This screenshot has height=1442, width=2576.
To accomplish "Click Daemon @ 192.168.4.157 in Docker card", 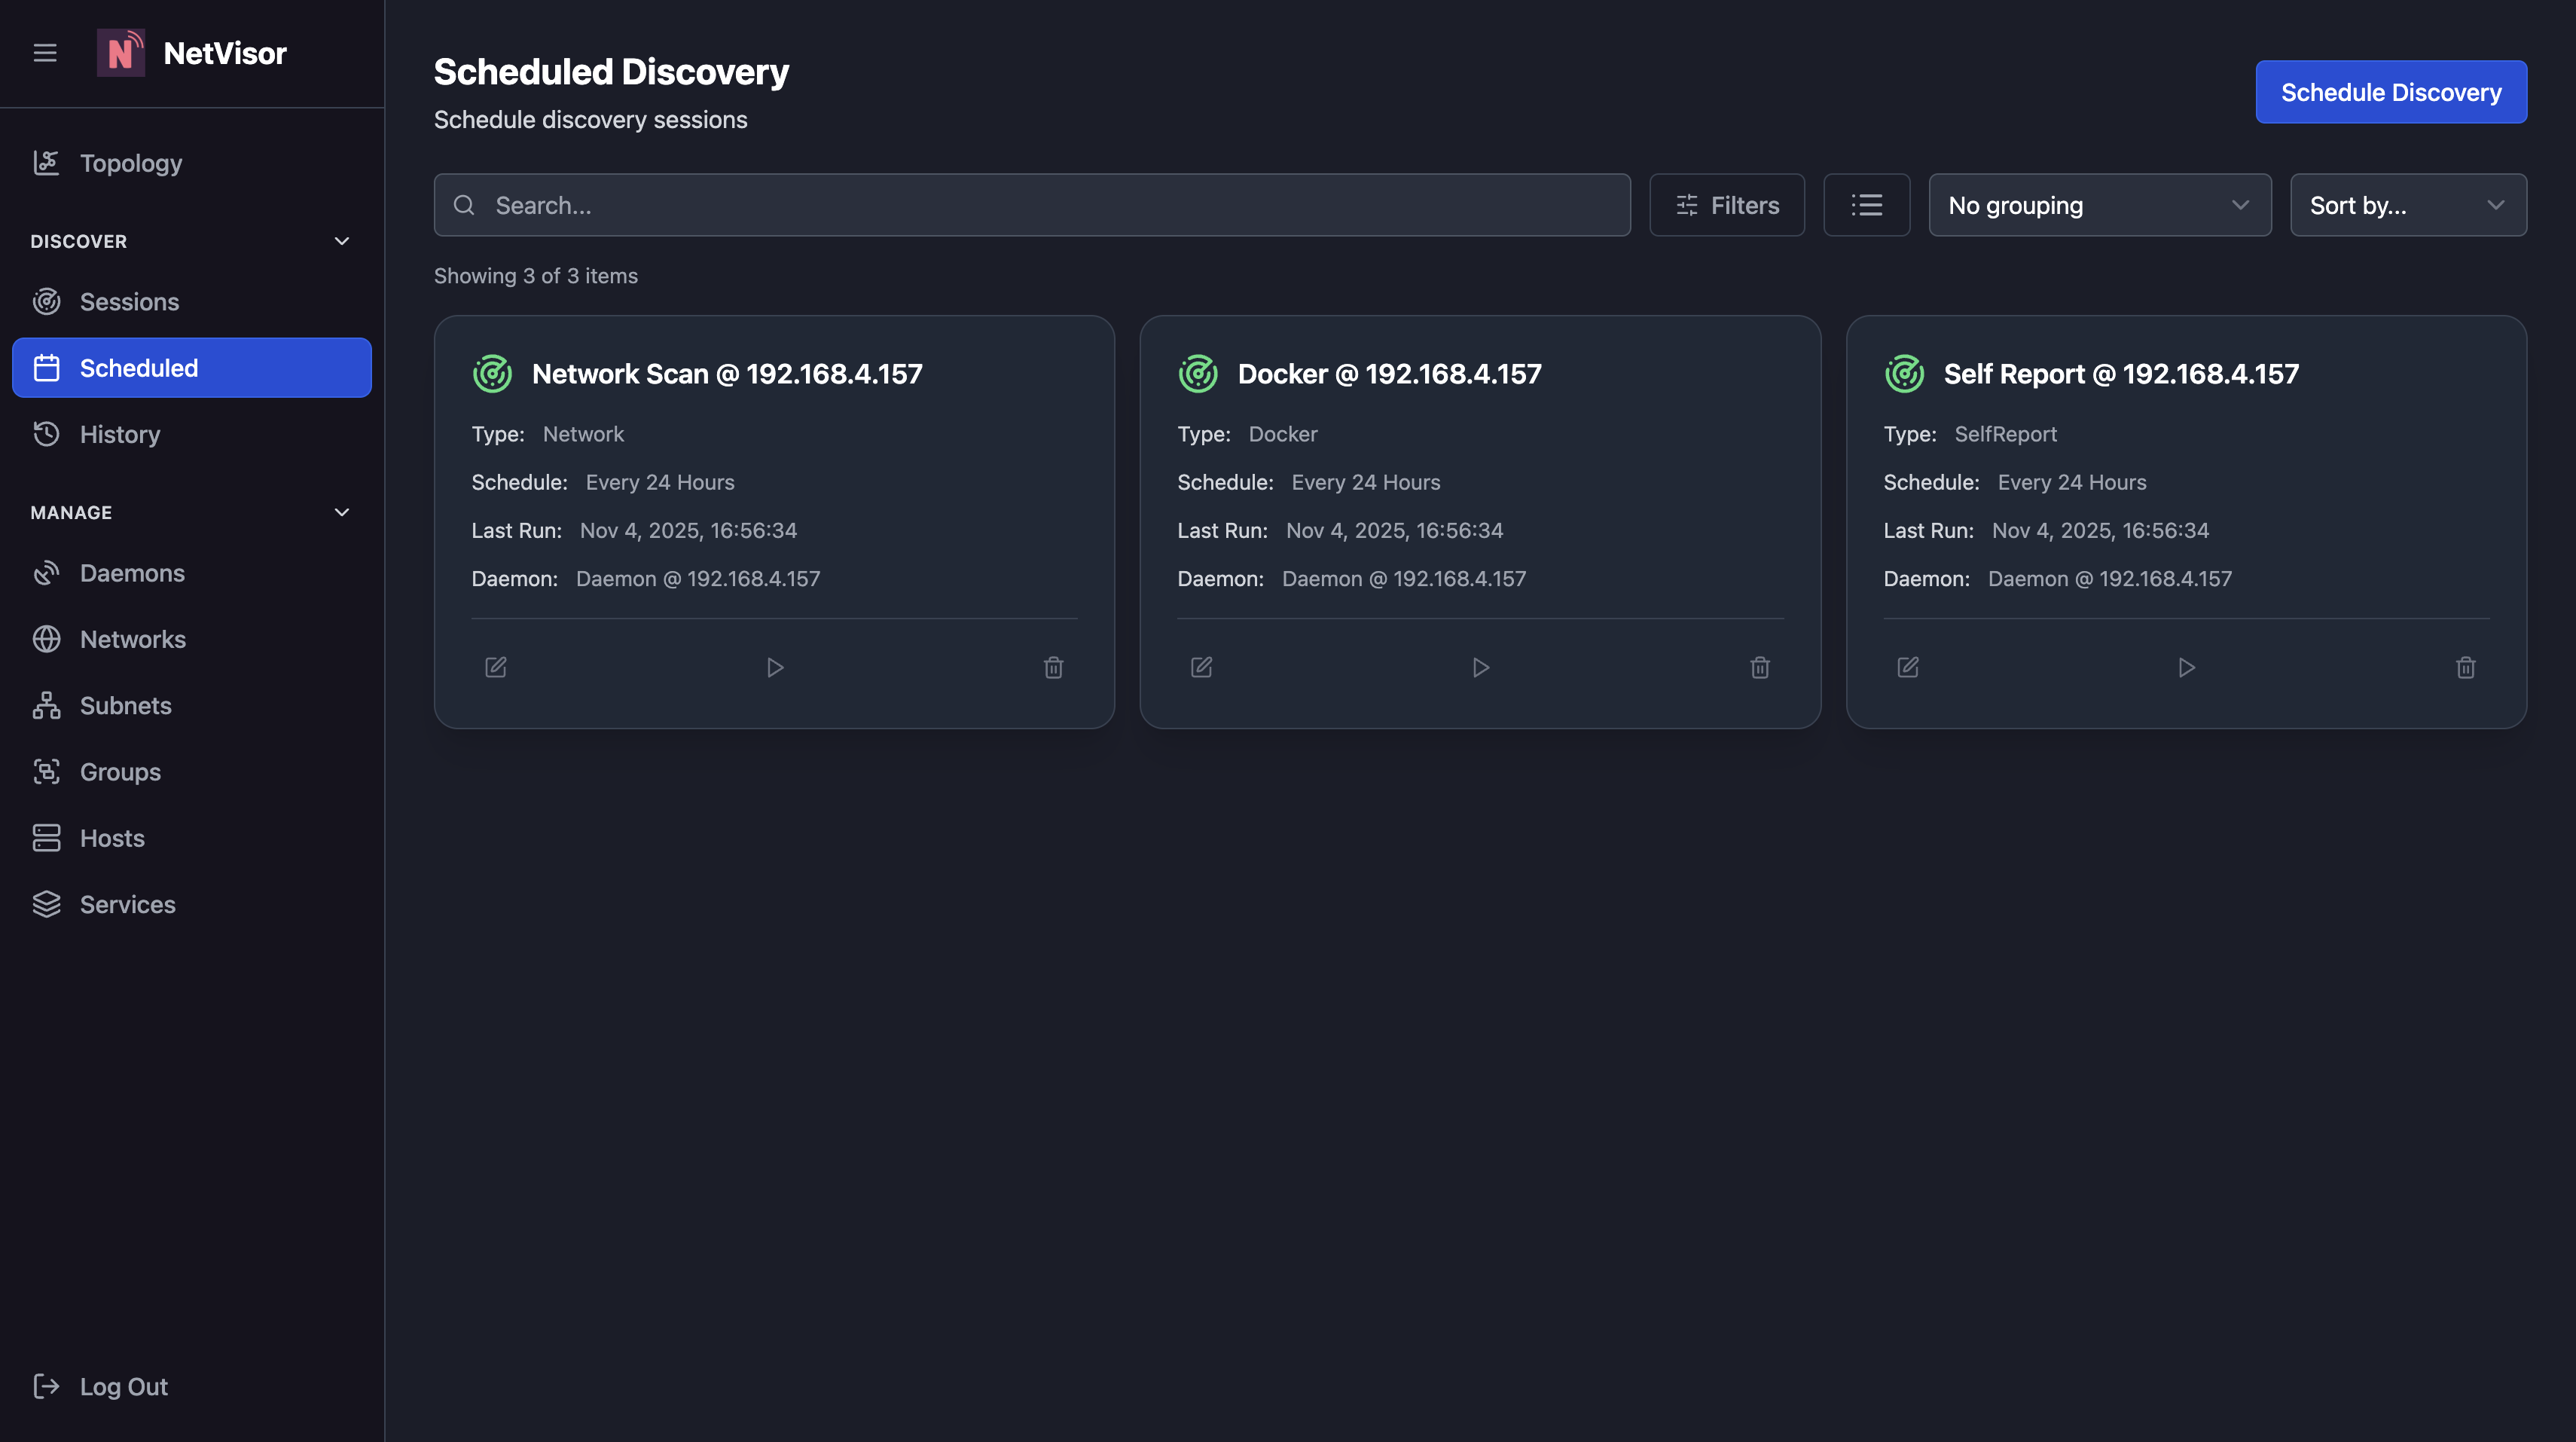I will point(1404,579).
